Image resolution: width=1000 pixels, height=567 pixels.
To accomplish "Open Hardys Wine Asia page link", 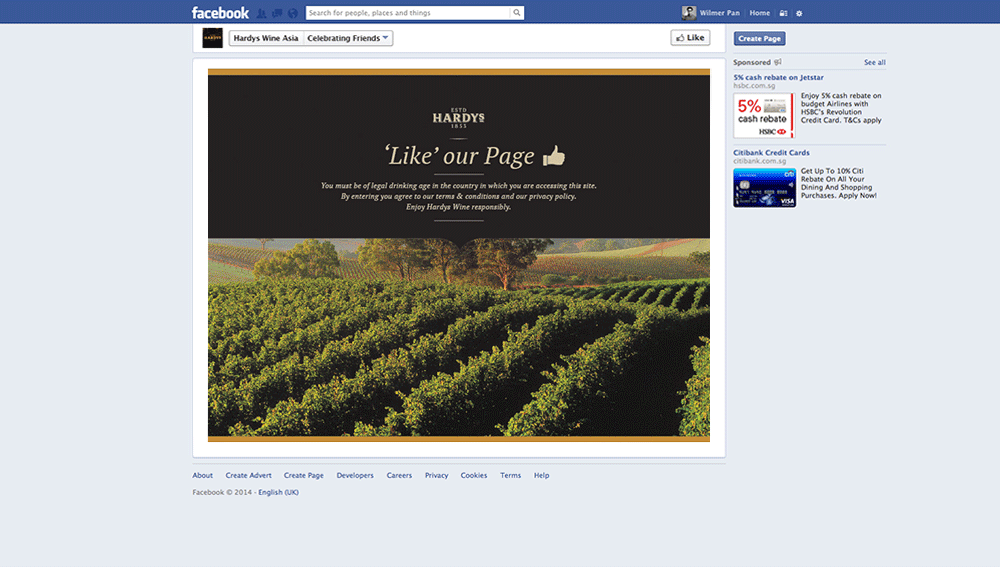I will 266,38.
